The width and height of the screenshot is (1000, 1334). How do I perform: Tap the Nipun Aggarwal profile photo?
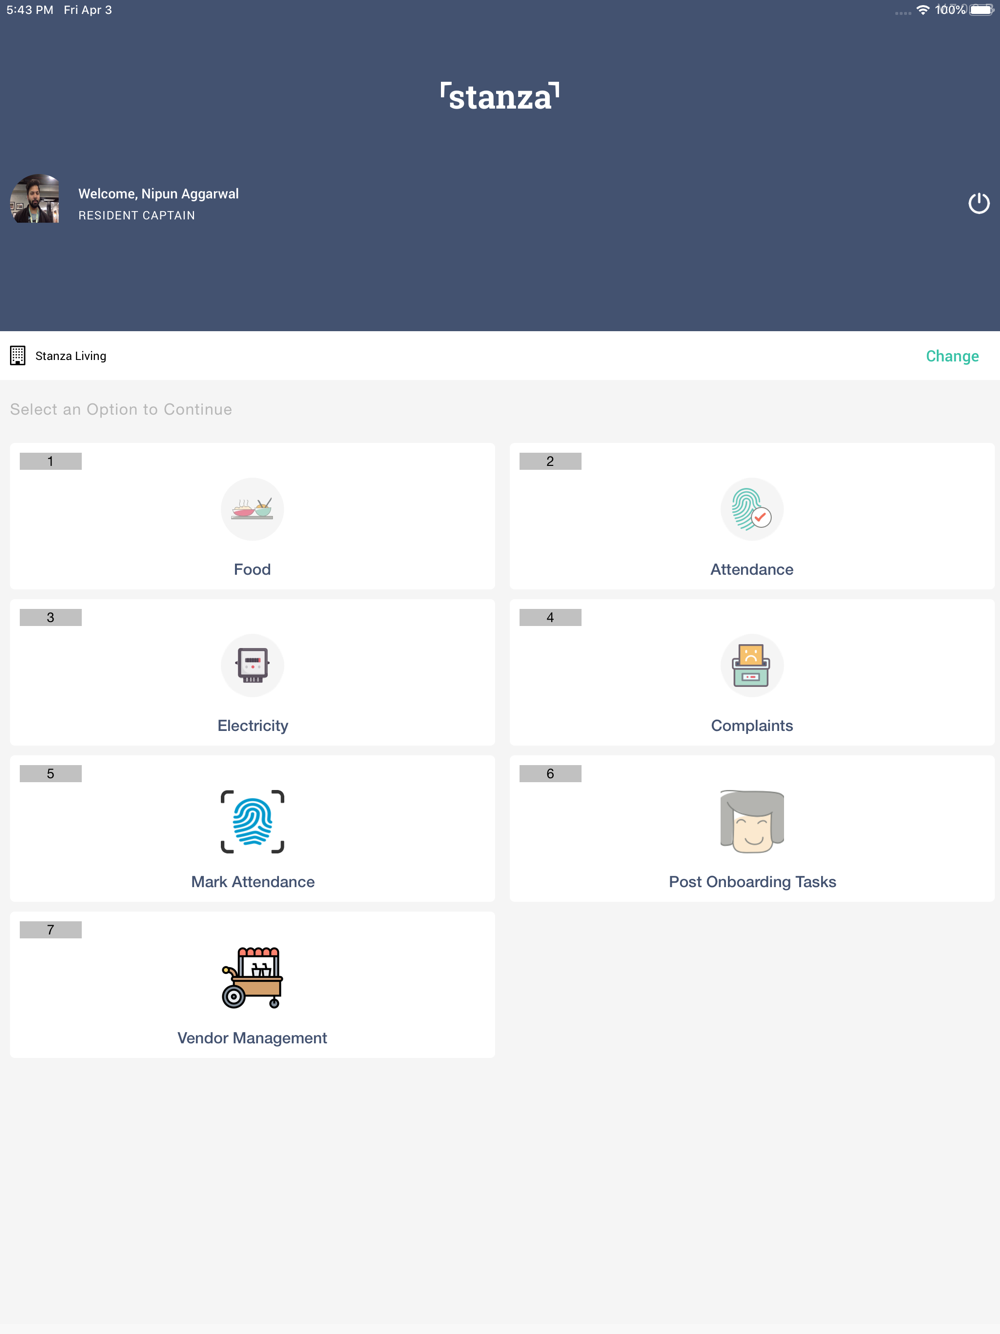click(x=35, y=199)
